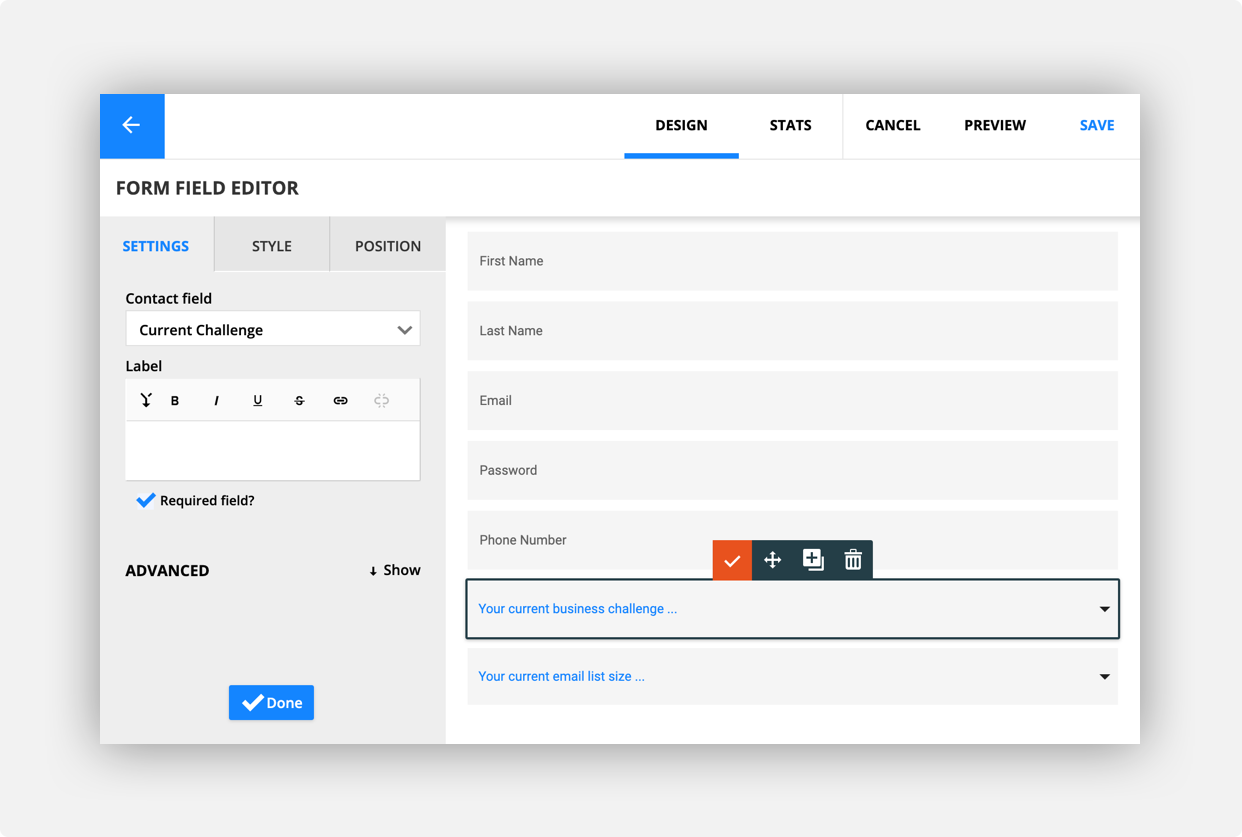Click the blue back arrow at top left

[x=131, y=124]
